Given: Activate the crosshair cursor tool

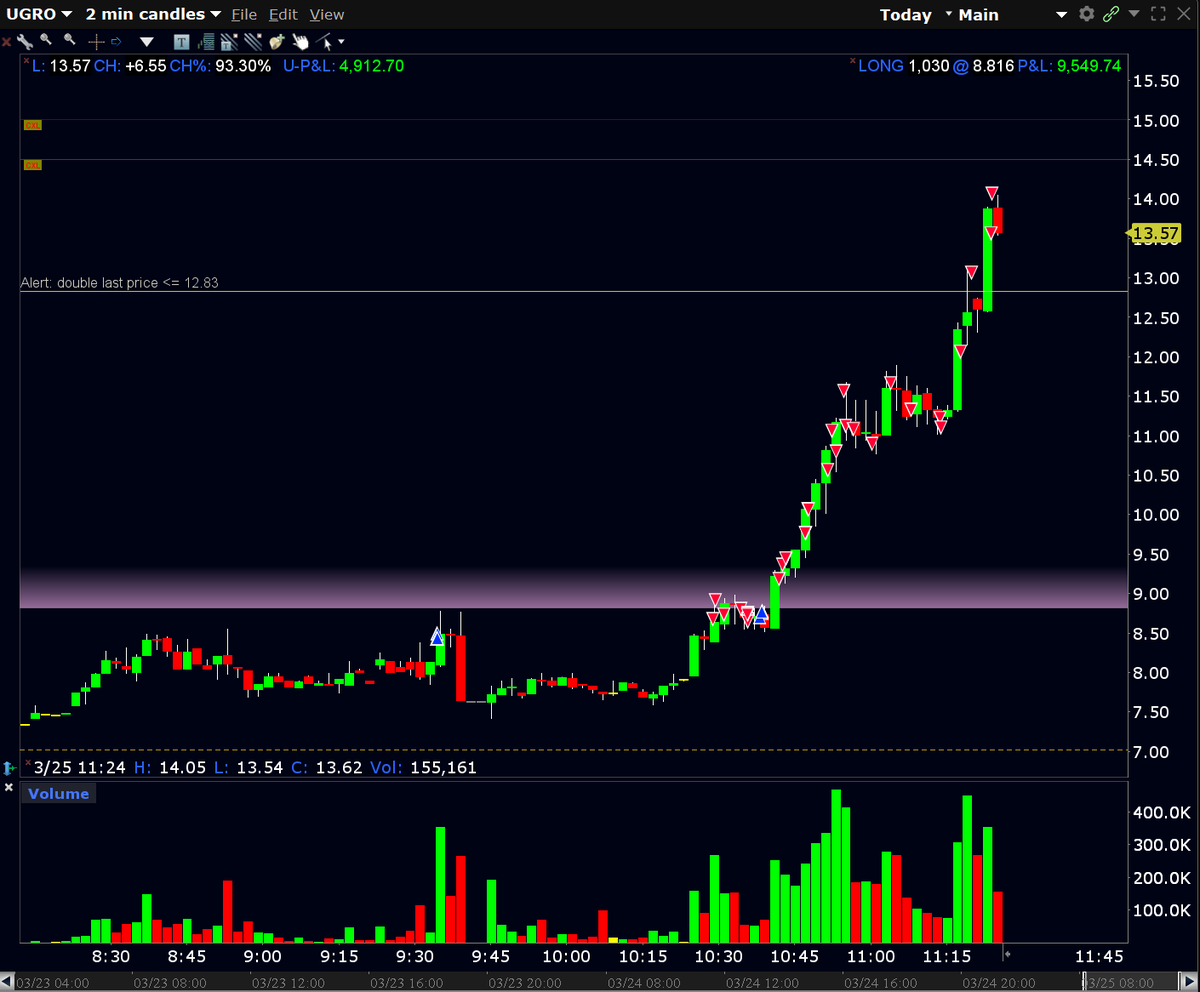Looking at the screenshot, I should (96, 41).
